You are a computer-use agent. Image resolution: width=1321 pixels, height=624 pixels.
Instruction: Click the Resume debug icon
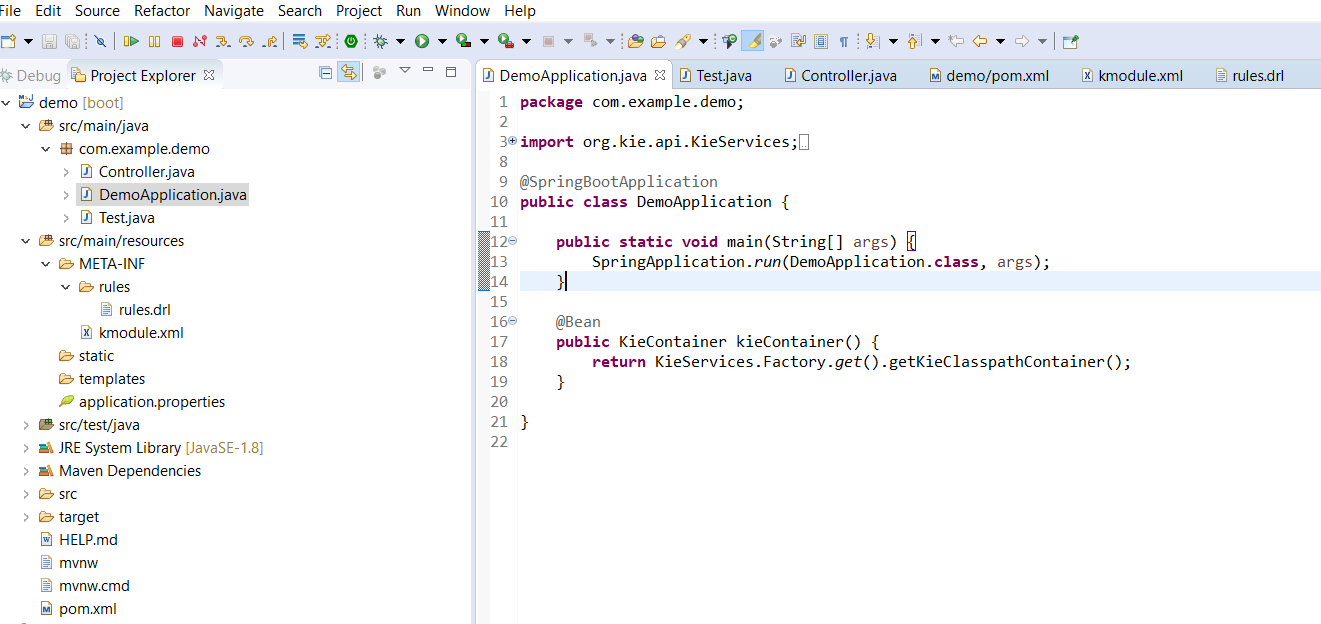pyautogui.click(x=133, y=40)
